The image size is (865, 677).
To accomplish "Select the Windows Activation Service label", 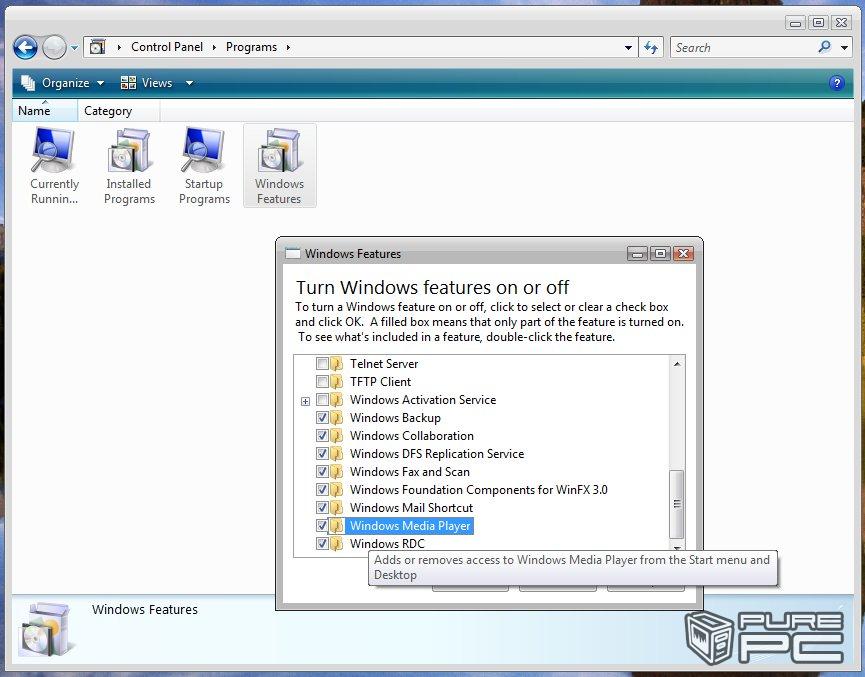I will [423, 400].
